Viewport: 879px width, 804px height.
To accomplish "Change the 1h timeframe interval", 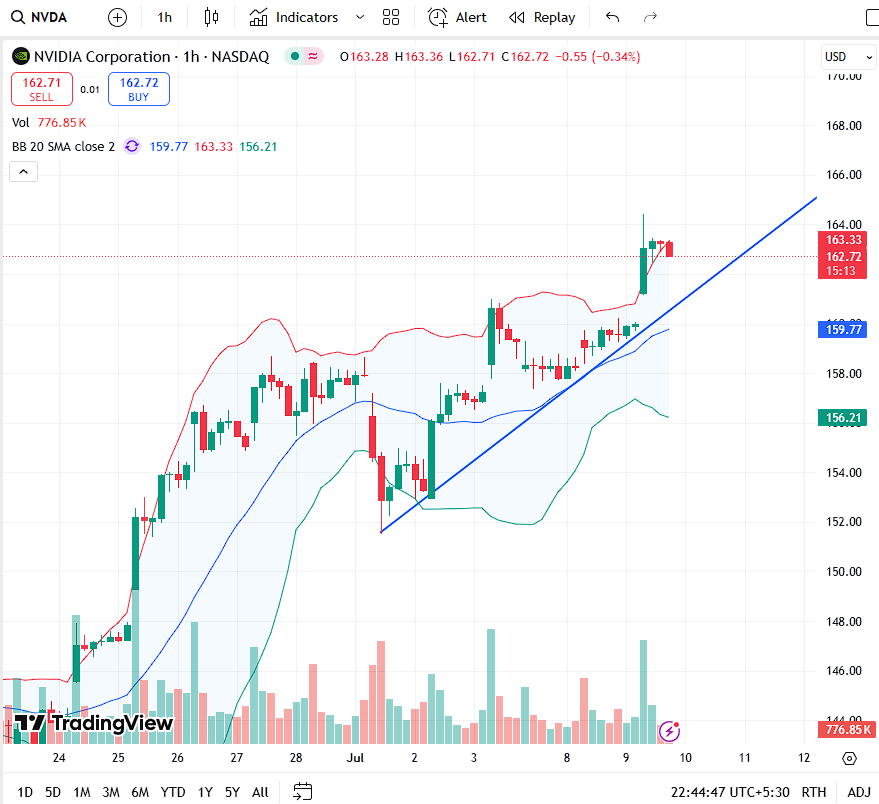I will (x=164, y=17).
